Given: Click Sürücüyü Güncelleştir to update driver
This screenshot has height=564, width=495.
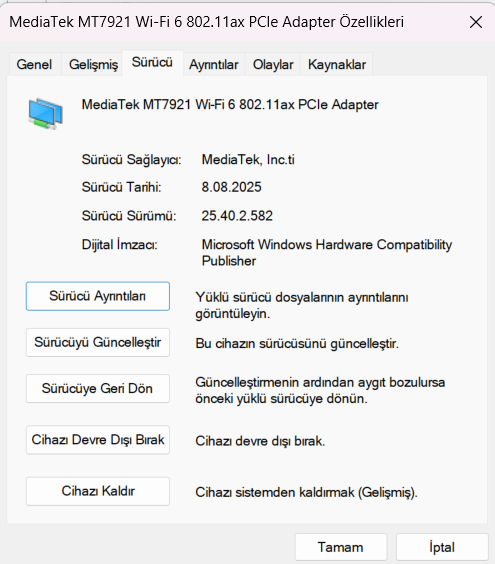Looking at the screenshot, I should pyautogui.click(x=98, y=342).
